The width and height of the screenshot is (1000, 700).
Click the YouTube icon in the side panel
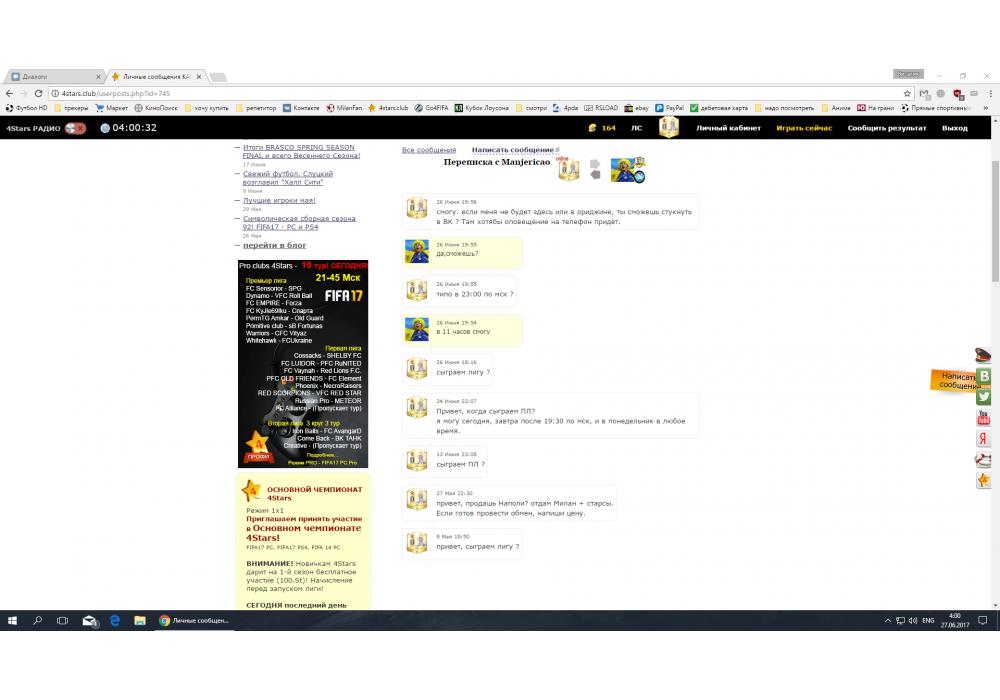[x=984, y=418]
